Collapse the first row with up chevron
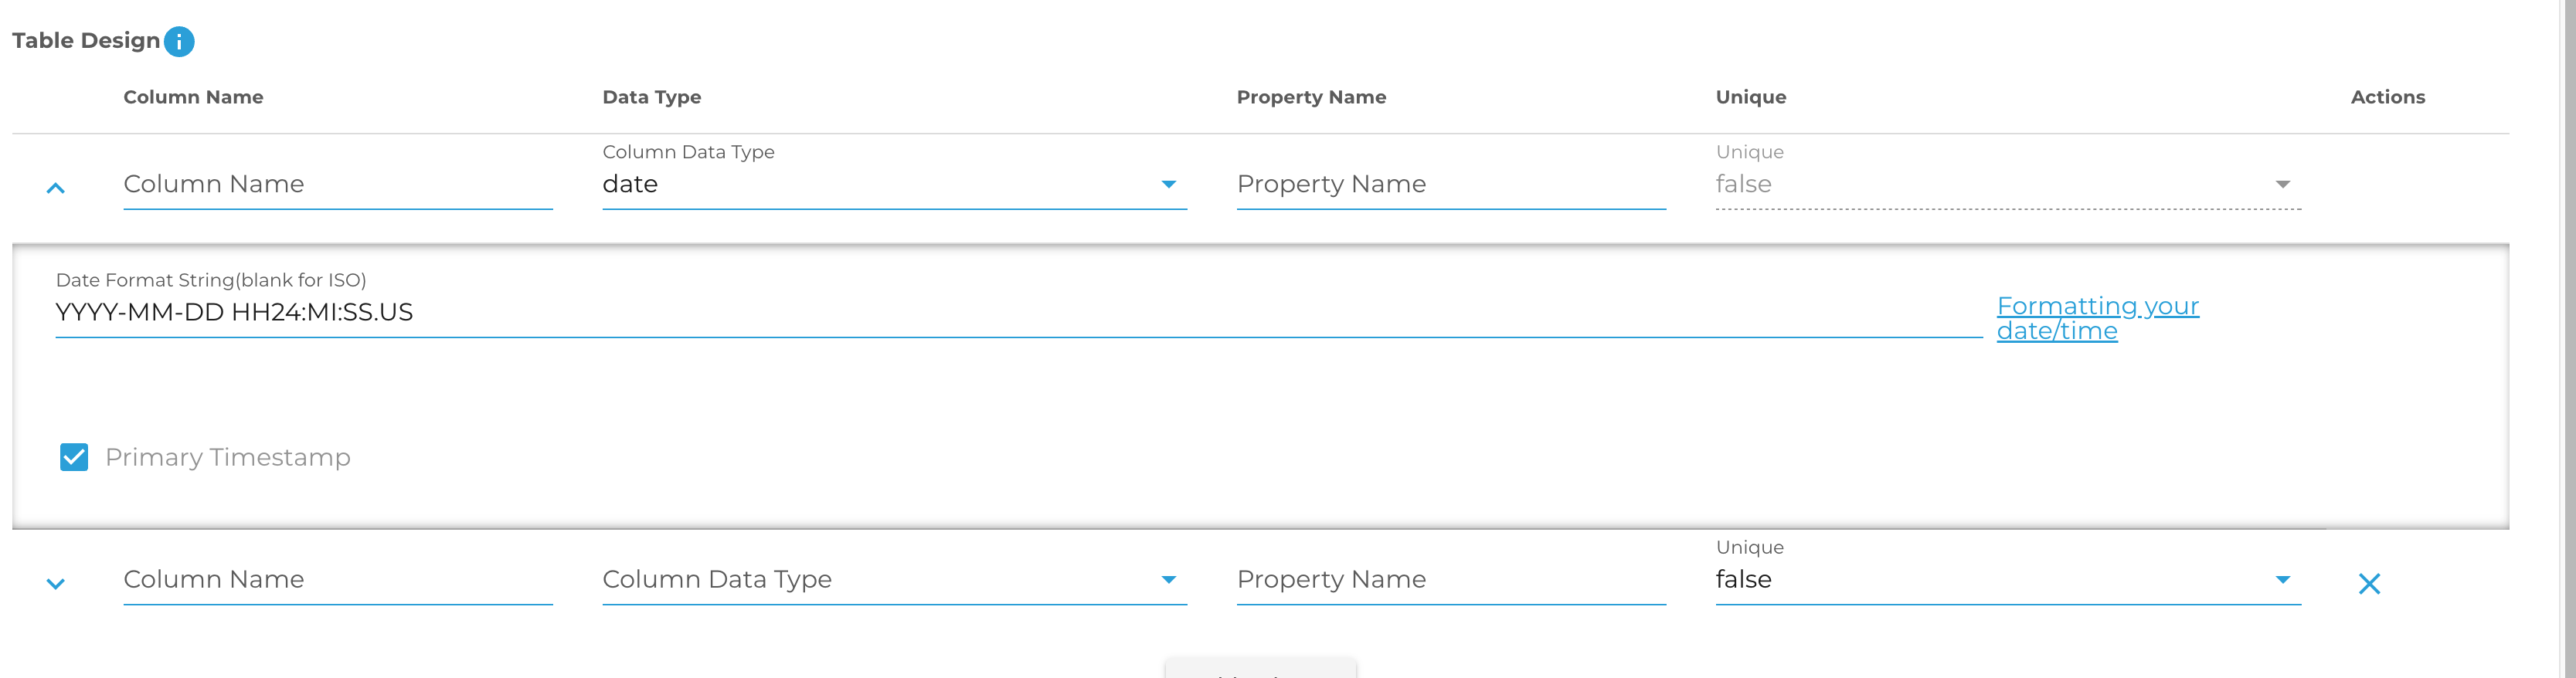The width and height of the screenshot is (2576, 678). (x=56, y=188)
